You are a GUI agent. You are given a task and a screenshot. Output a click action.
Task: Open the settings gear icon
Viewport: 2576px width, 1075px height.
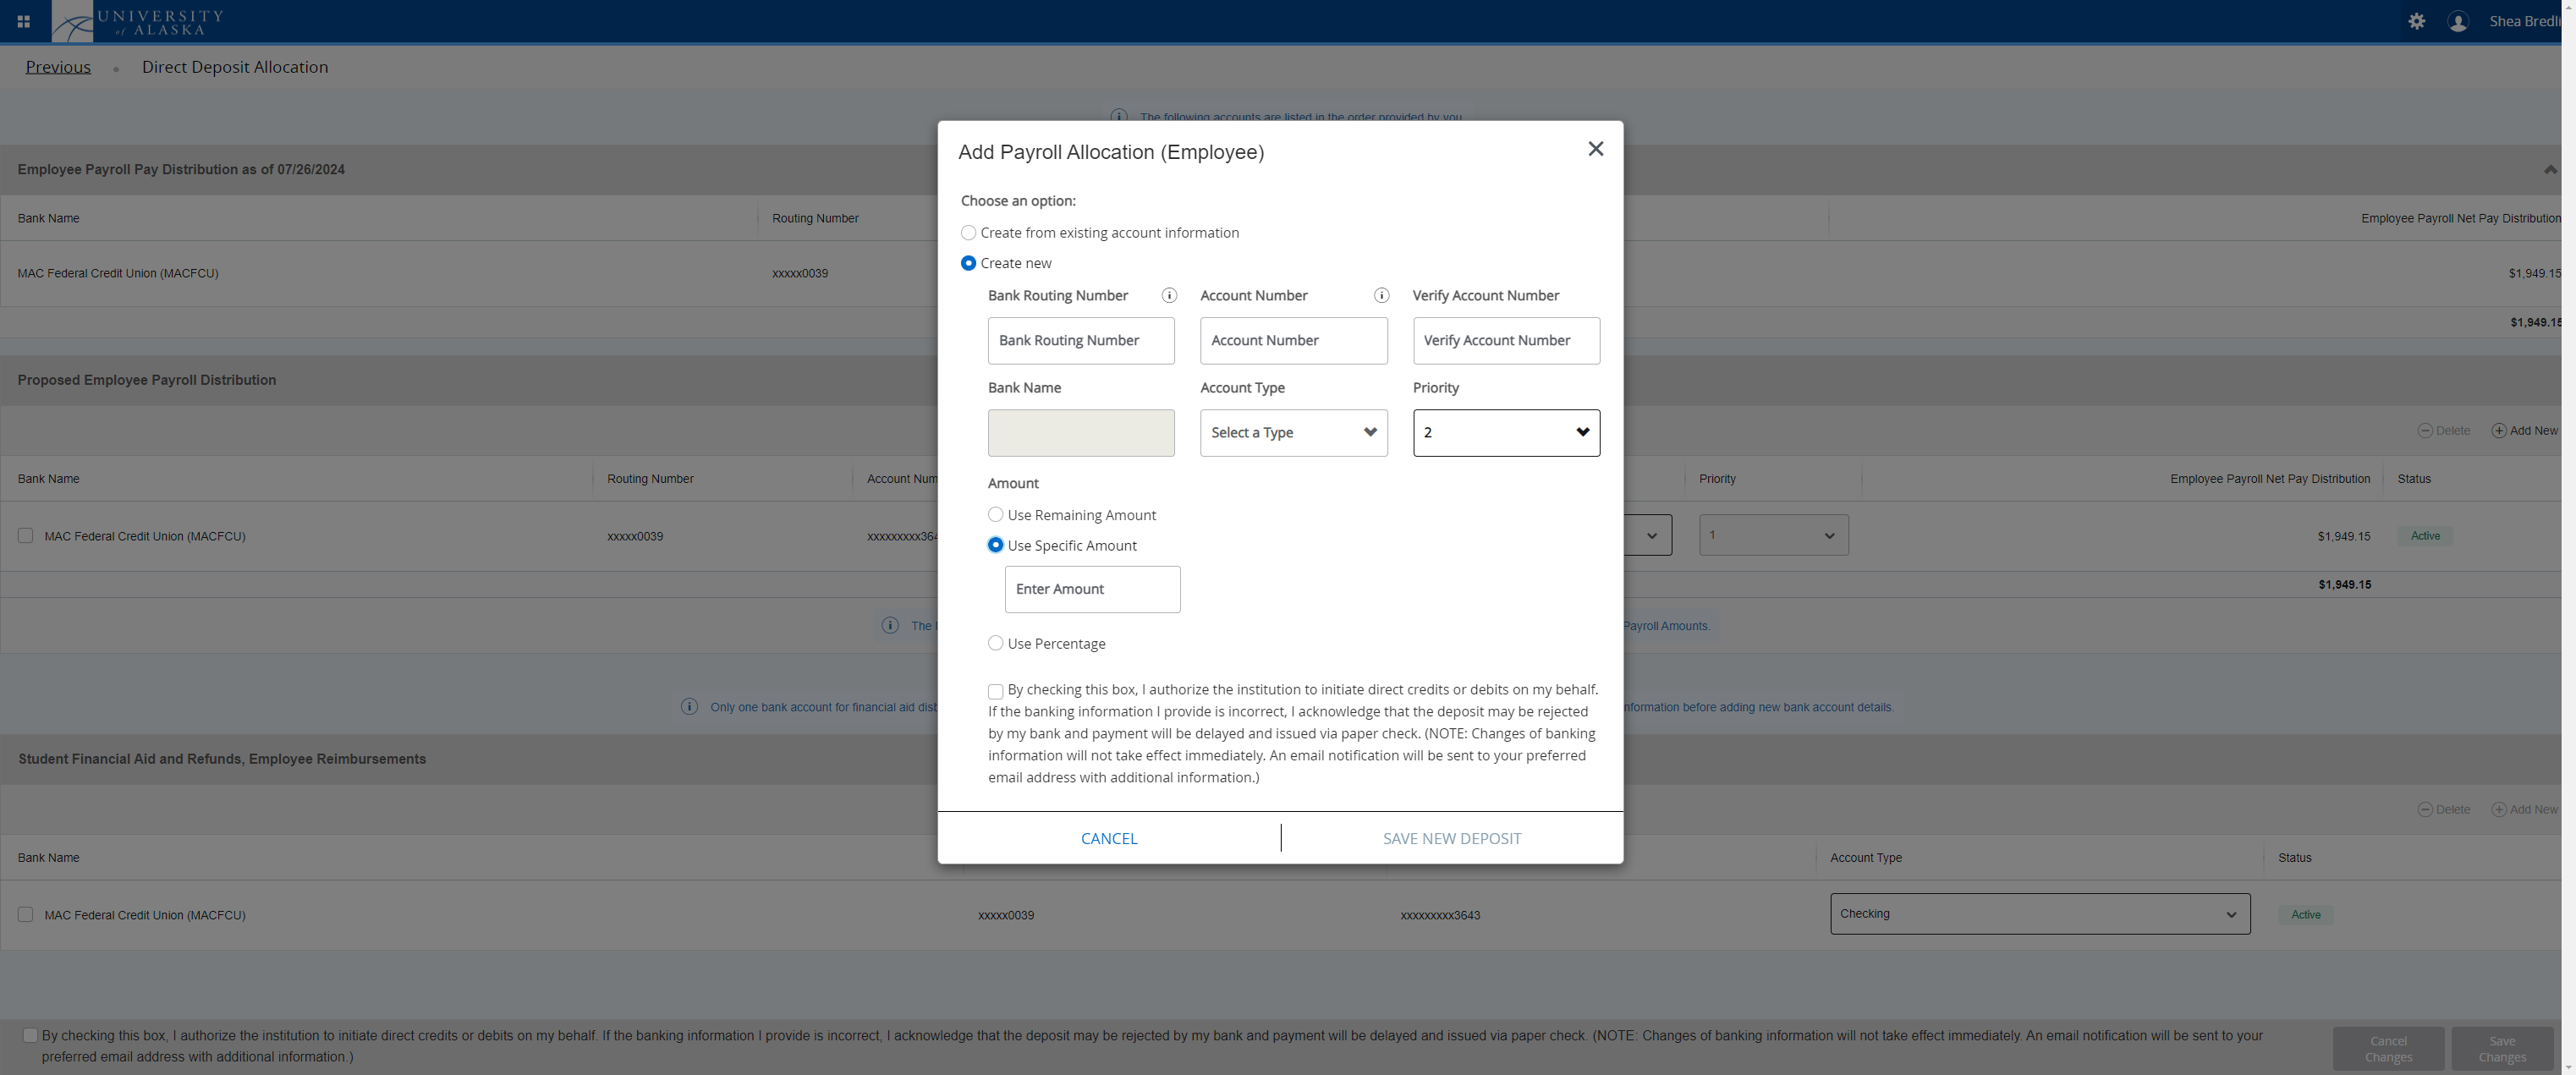[2416, 21]
